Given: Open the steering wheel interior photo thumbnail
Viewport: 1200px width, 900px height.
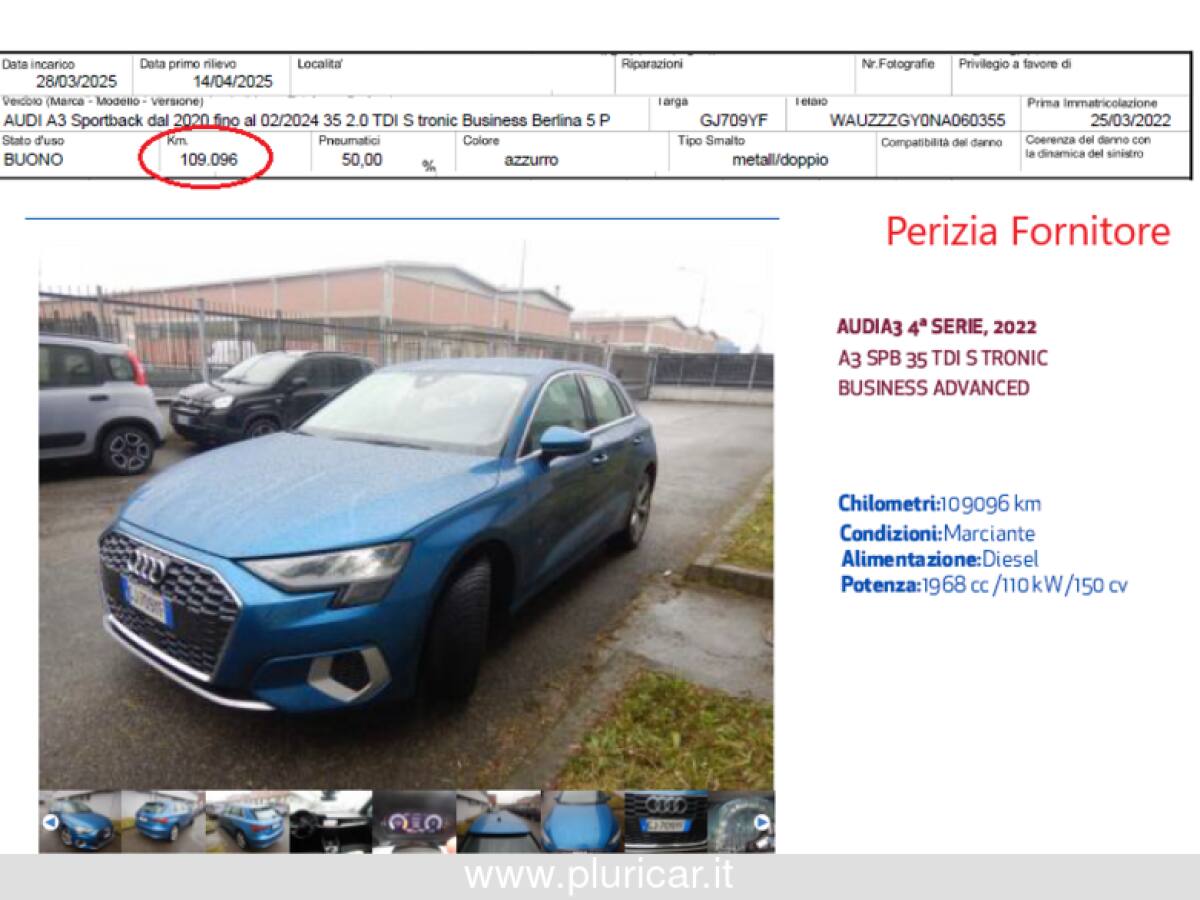Looking at the screenshot, I should (330, 820).
